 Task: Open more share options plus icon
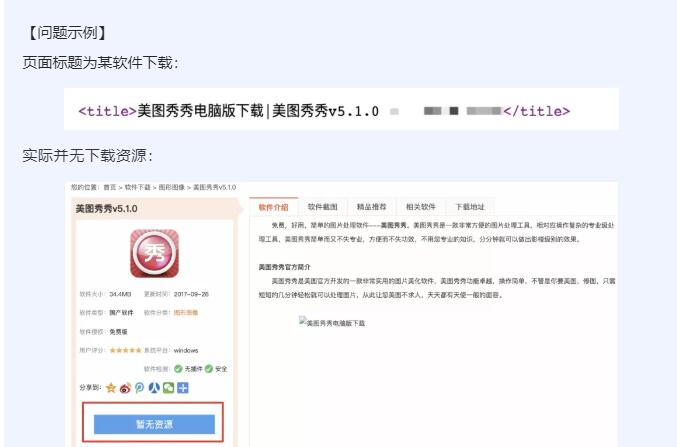click(183, 388)
